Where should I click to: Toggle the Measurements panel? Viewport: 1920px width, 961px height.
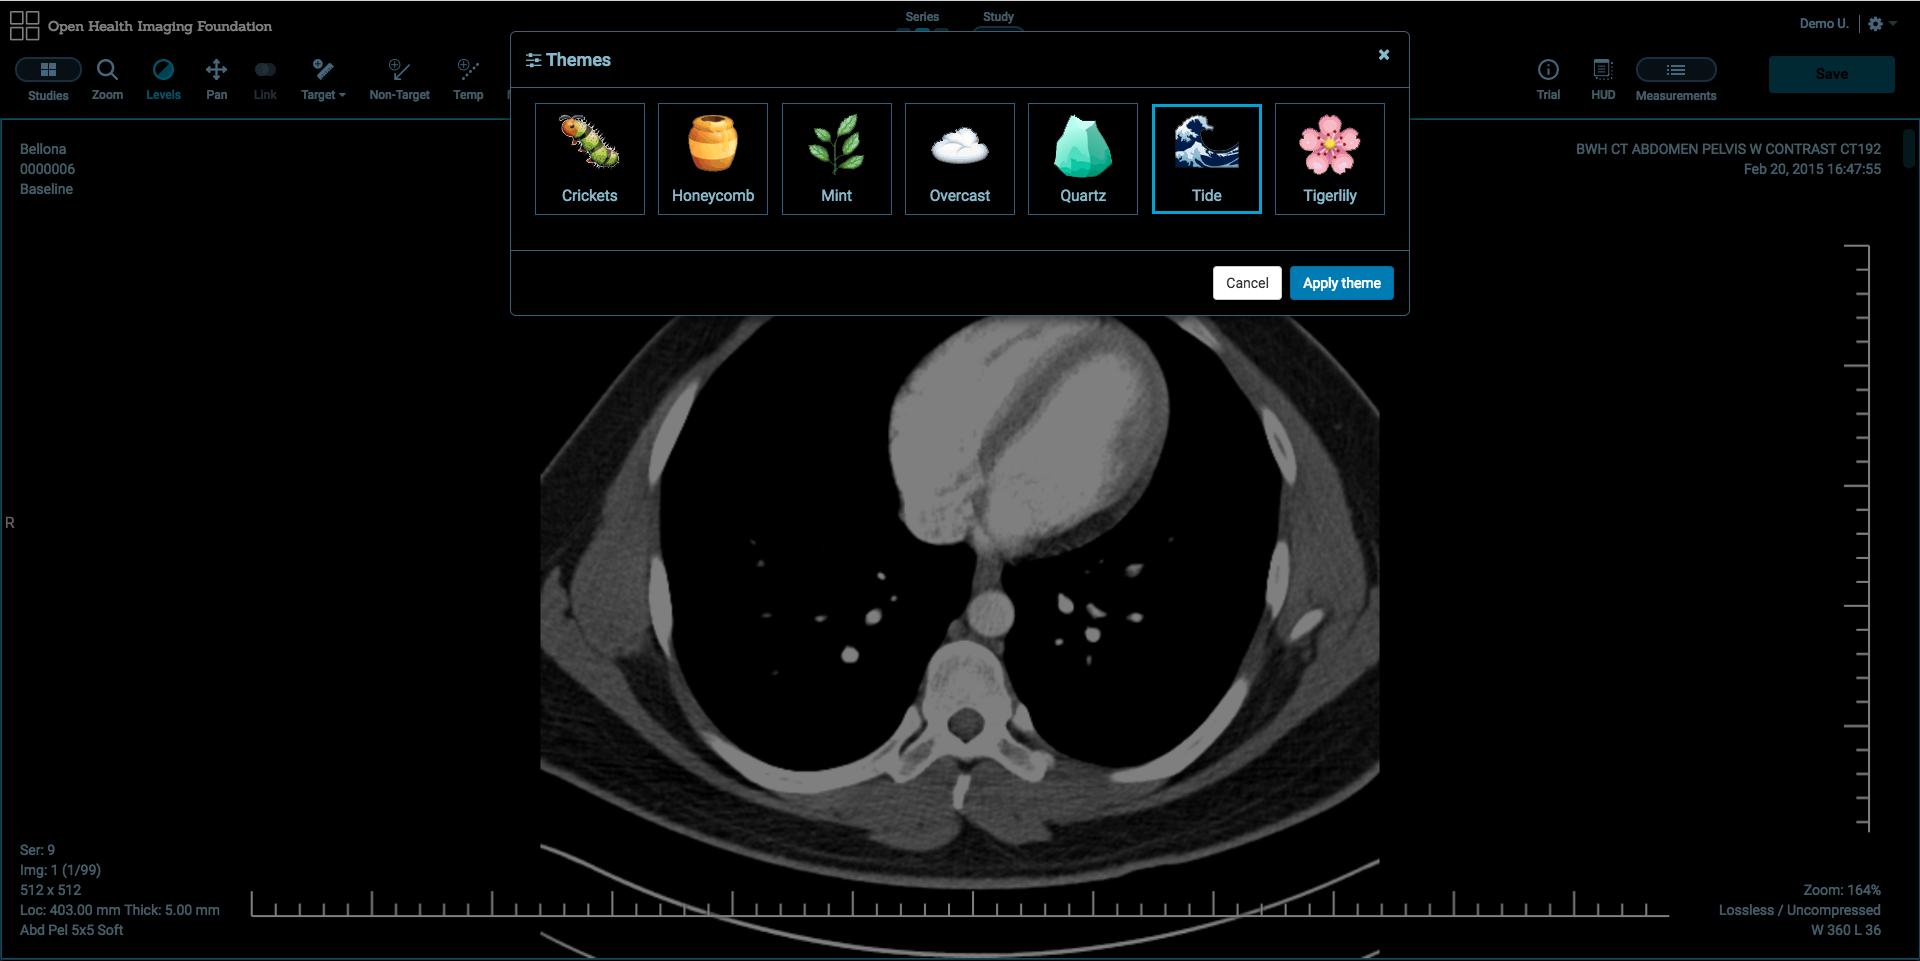pos(1676,79)
